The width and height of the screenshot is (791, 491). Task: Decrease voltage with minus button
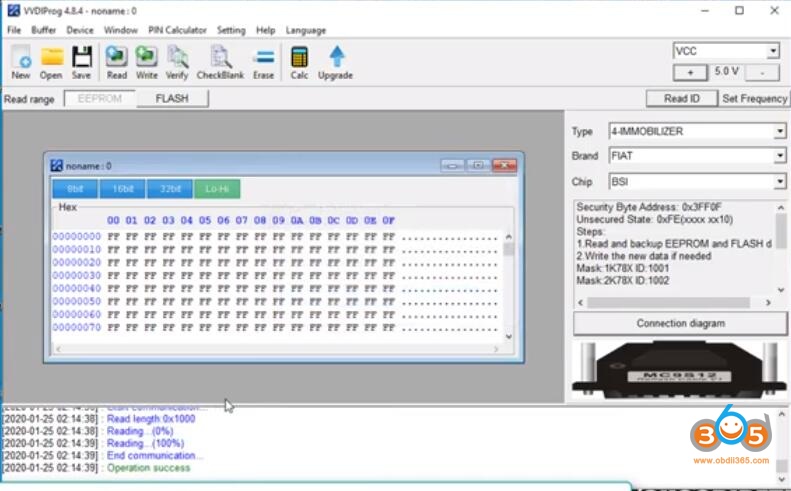pyautogui.click(x=762, y=73)
